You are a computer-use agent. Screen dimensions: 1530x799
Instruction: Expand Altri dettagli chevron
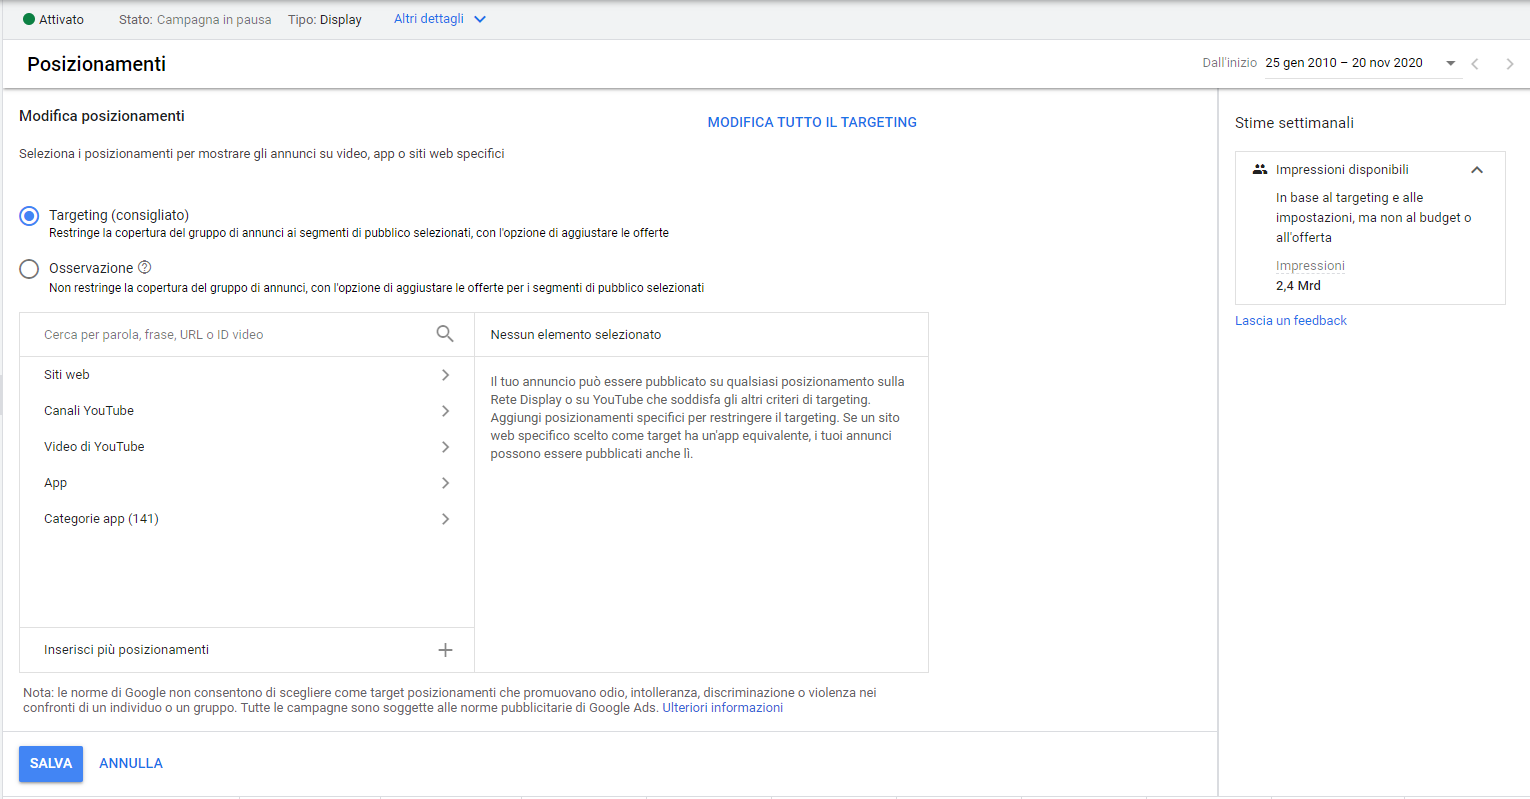[480, 19]
